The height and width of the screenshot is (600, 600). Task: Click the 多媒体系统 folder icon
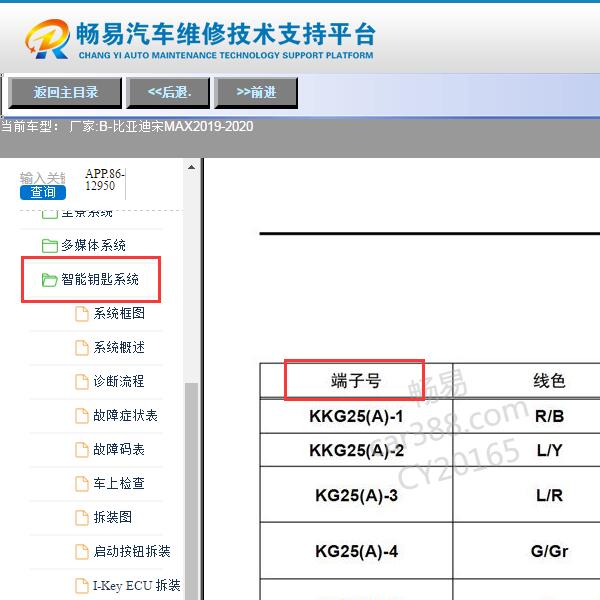[x=49, y=246]
